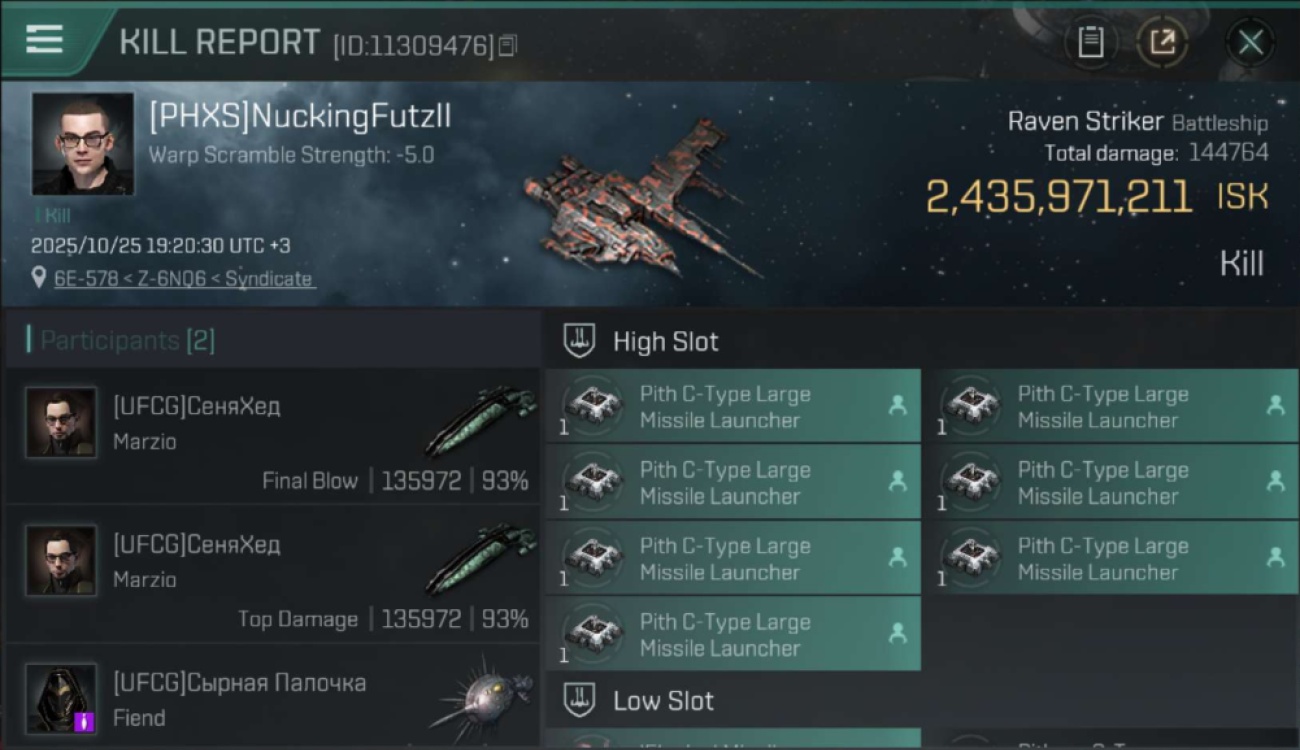Open the 6E-578 Syndicate location link
1300x750 pixels.
pos(184,279)
